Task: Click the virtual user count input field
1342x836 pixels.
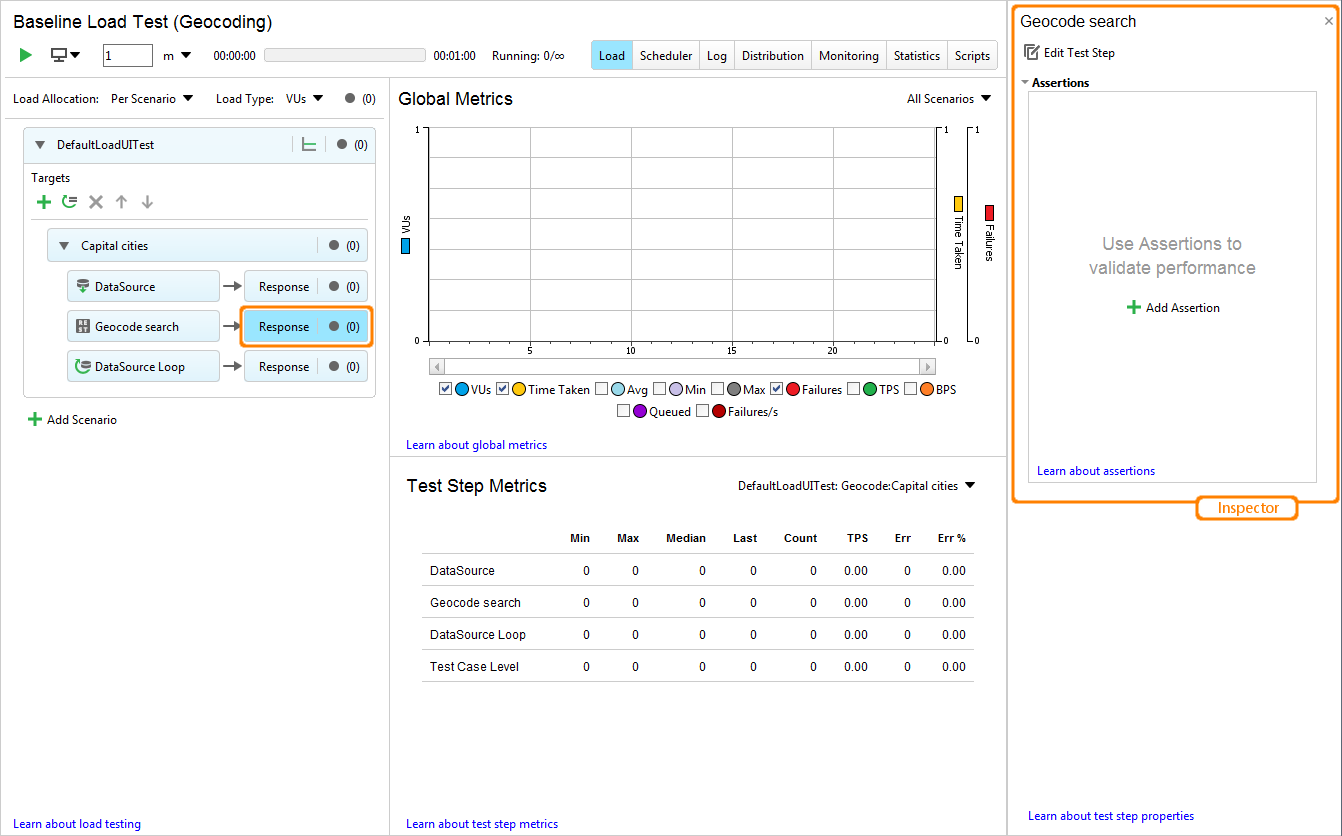Action: 127,55
